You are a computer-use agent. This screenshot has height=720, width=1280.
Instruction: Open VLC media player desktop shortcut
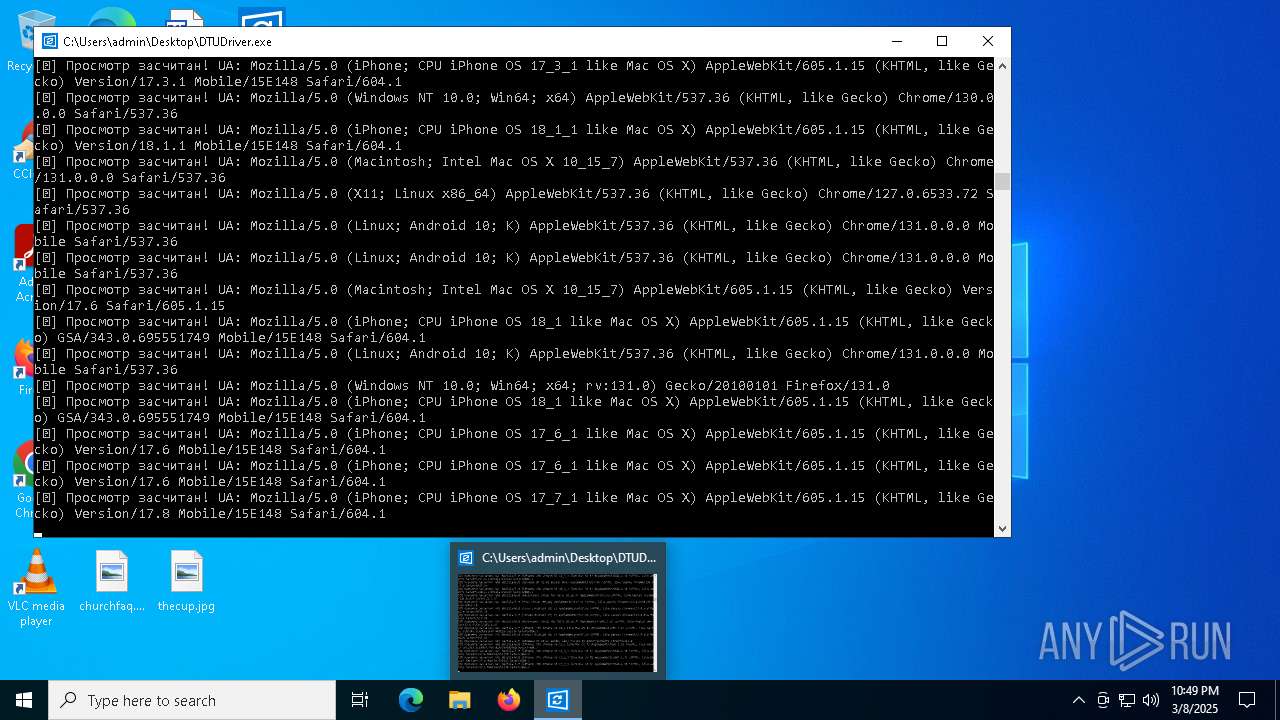point(36,589)
